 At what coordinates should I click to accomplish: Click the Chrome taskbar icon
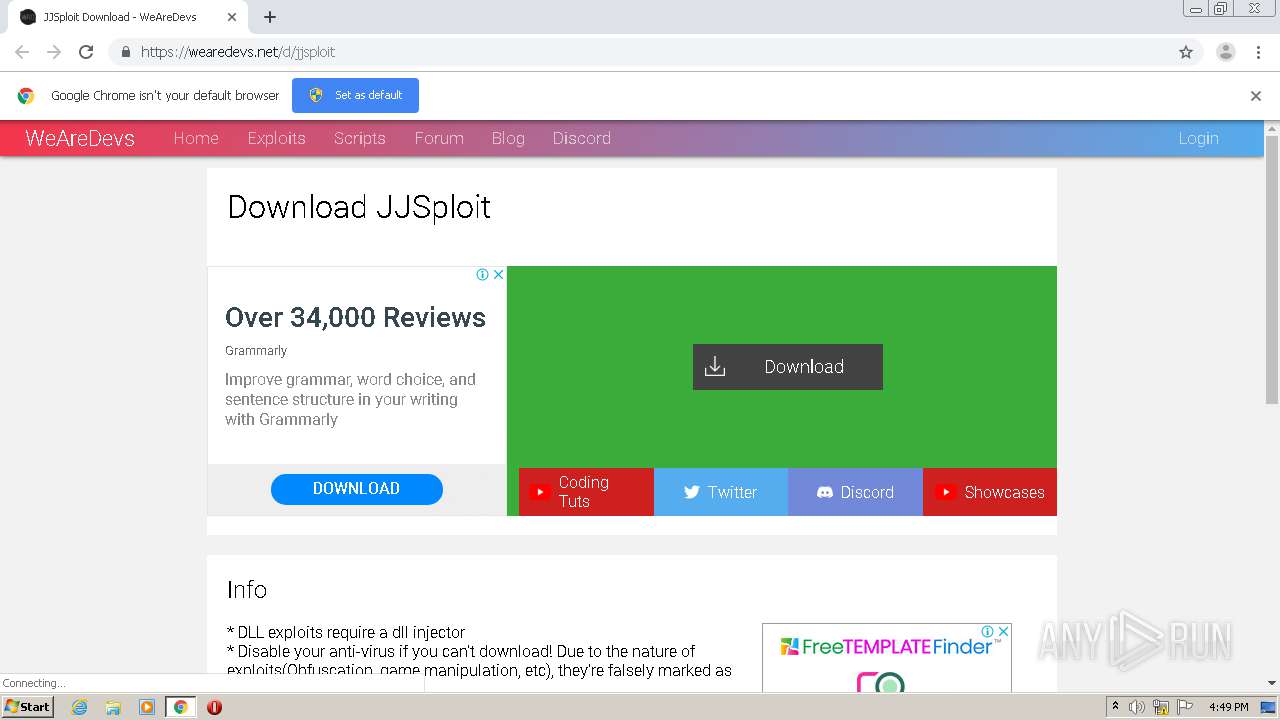pos(180,707)
